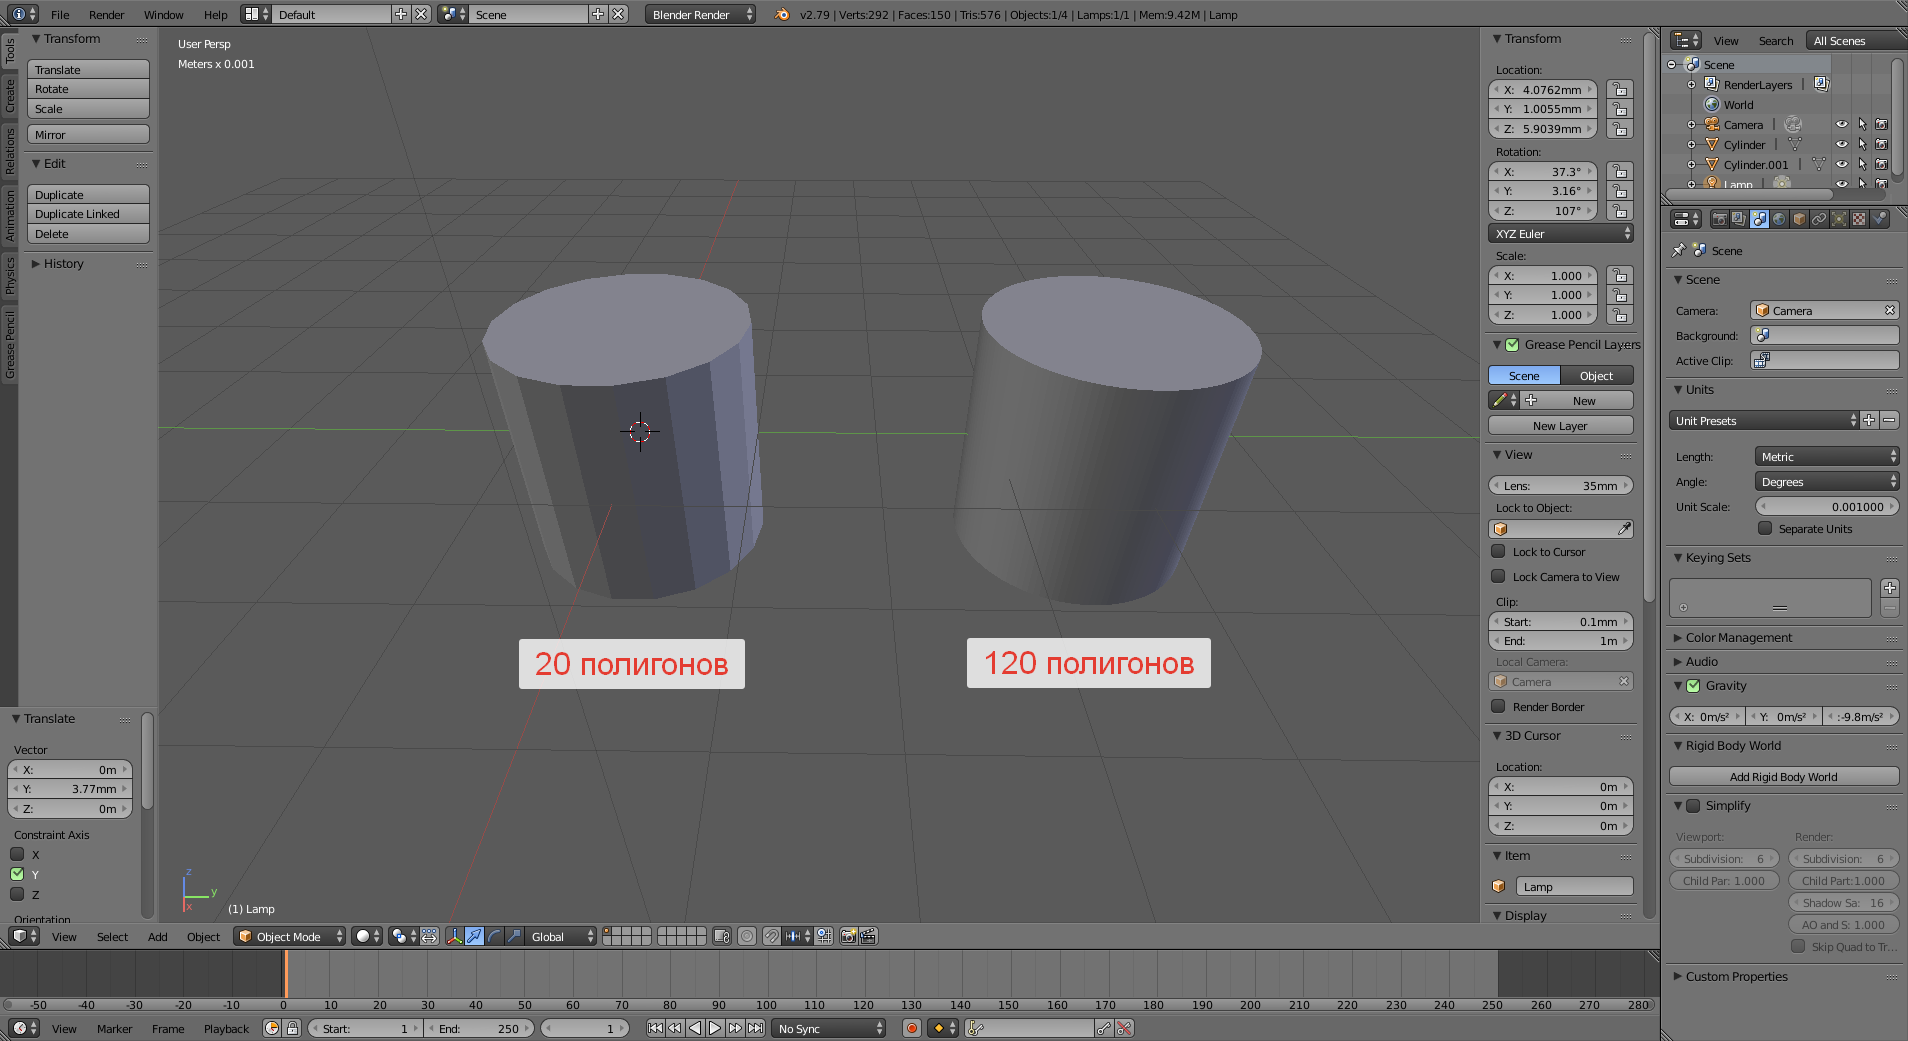The image size is (1908, 1041).
Task: Open the XYZ Euler rotation mode dropdown
Action: 1560,234
